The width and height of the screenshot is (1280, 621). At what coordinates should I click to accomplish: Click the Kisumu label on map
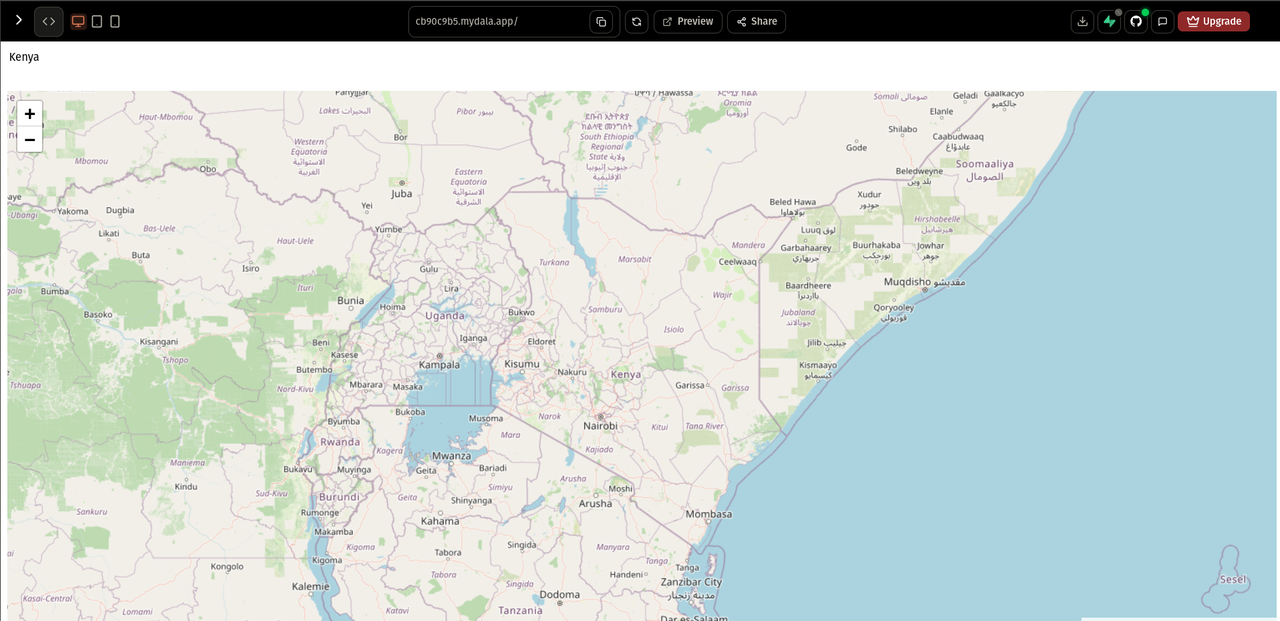[x=522, y=364]
